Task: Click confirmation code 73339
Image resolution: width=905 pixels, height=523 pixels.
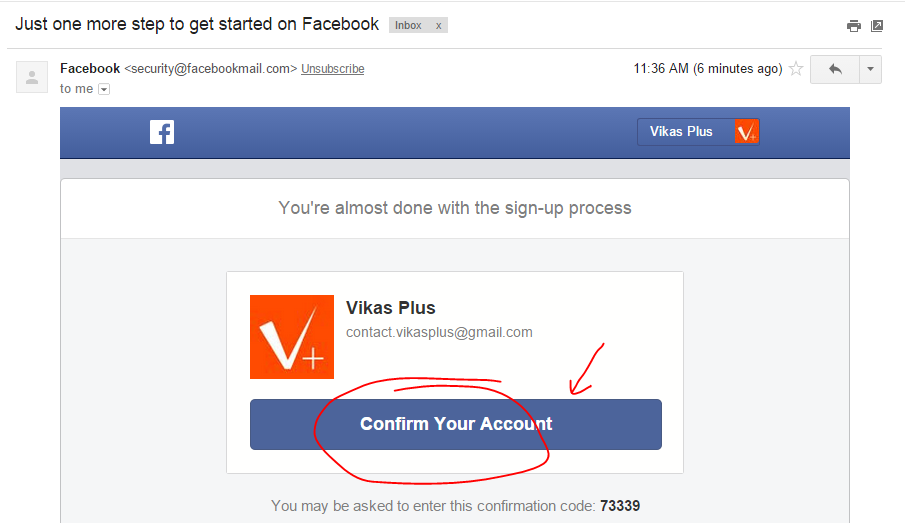Action: pos(620,506)
